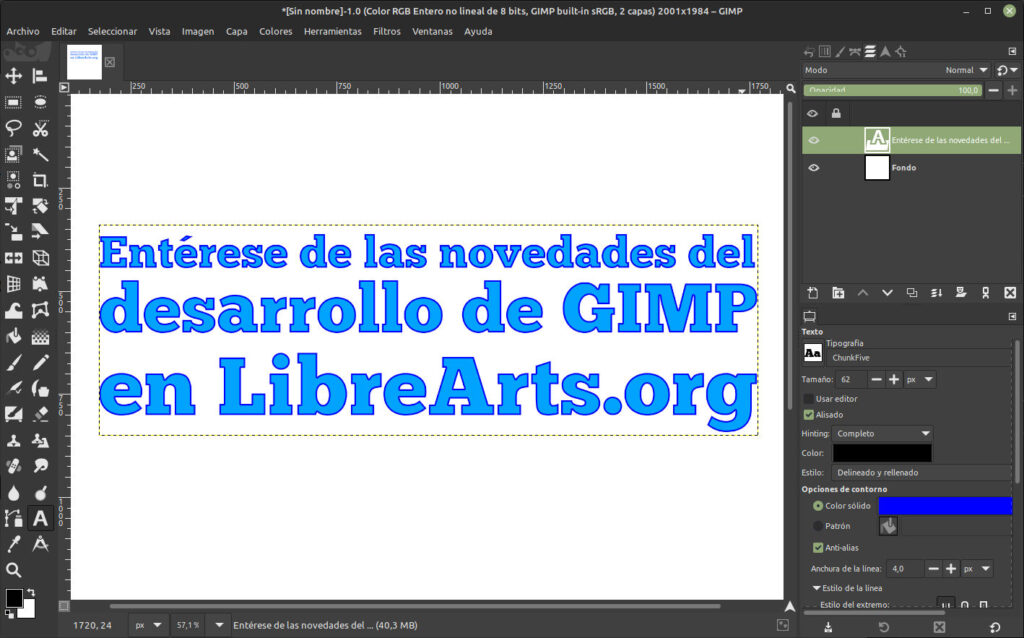Uncheck the Anti-alias checkbox

(x=818, y=547)
